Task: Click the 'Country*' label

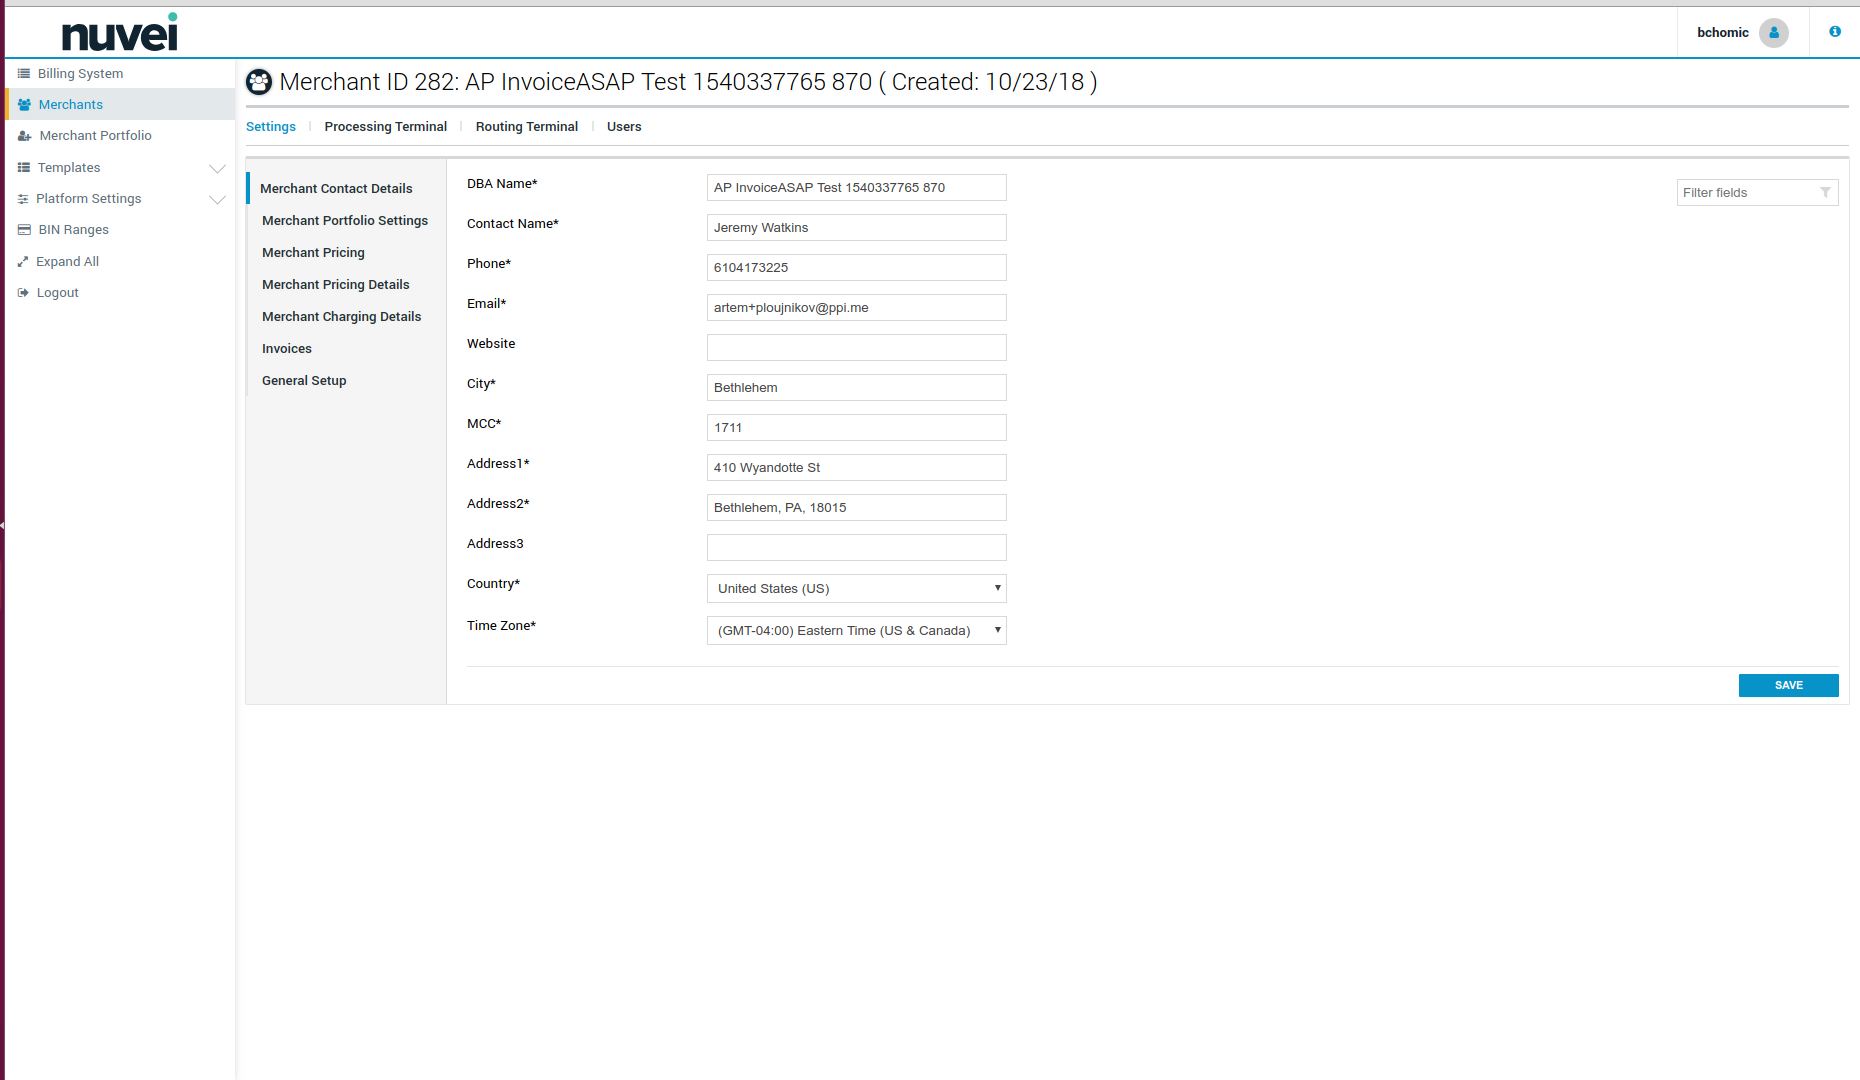Action: click(493, 584)
